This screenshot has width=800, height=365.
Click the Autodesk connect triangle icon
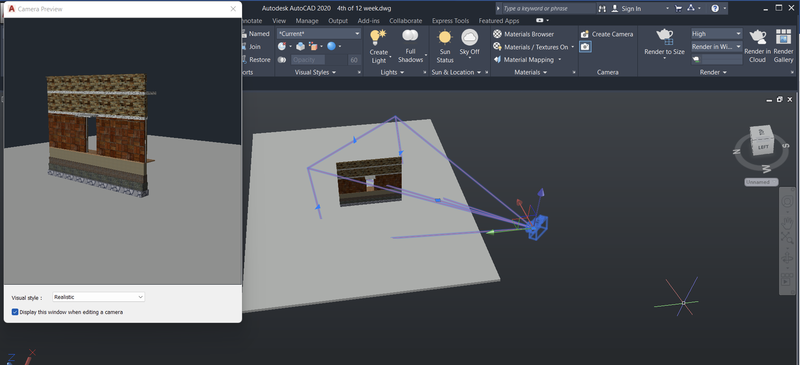pos(690,8)
